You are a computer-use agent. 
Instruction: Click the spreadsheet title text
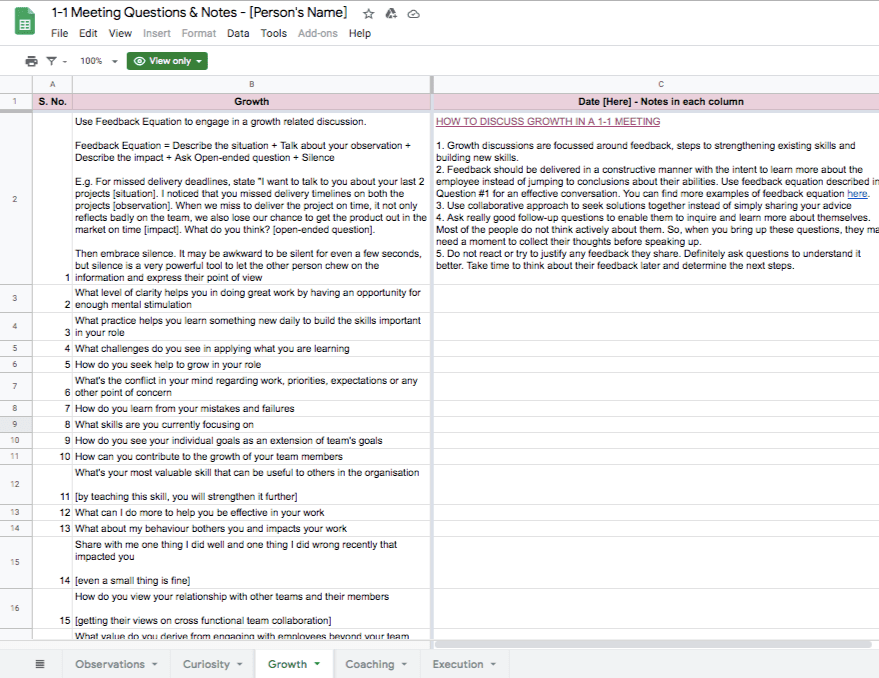[200, 12]
